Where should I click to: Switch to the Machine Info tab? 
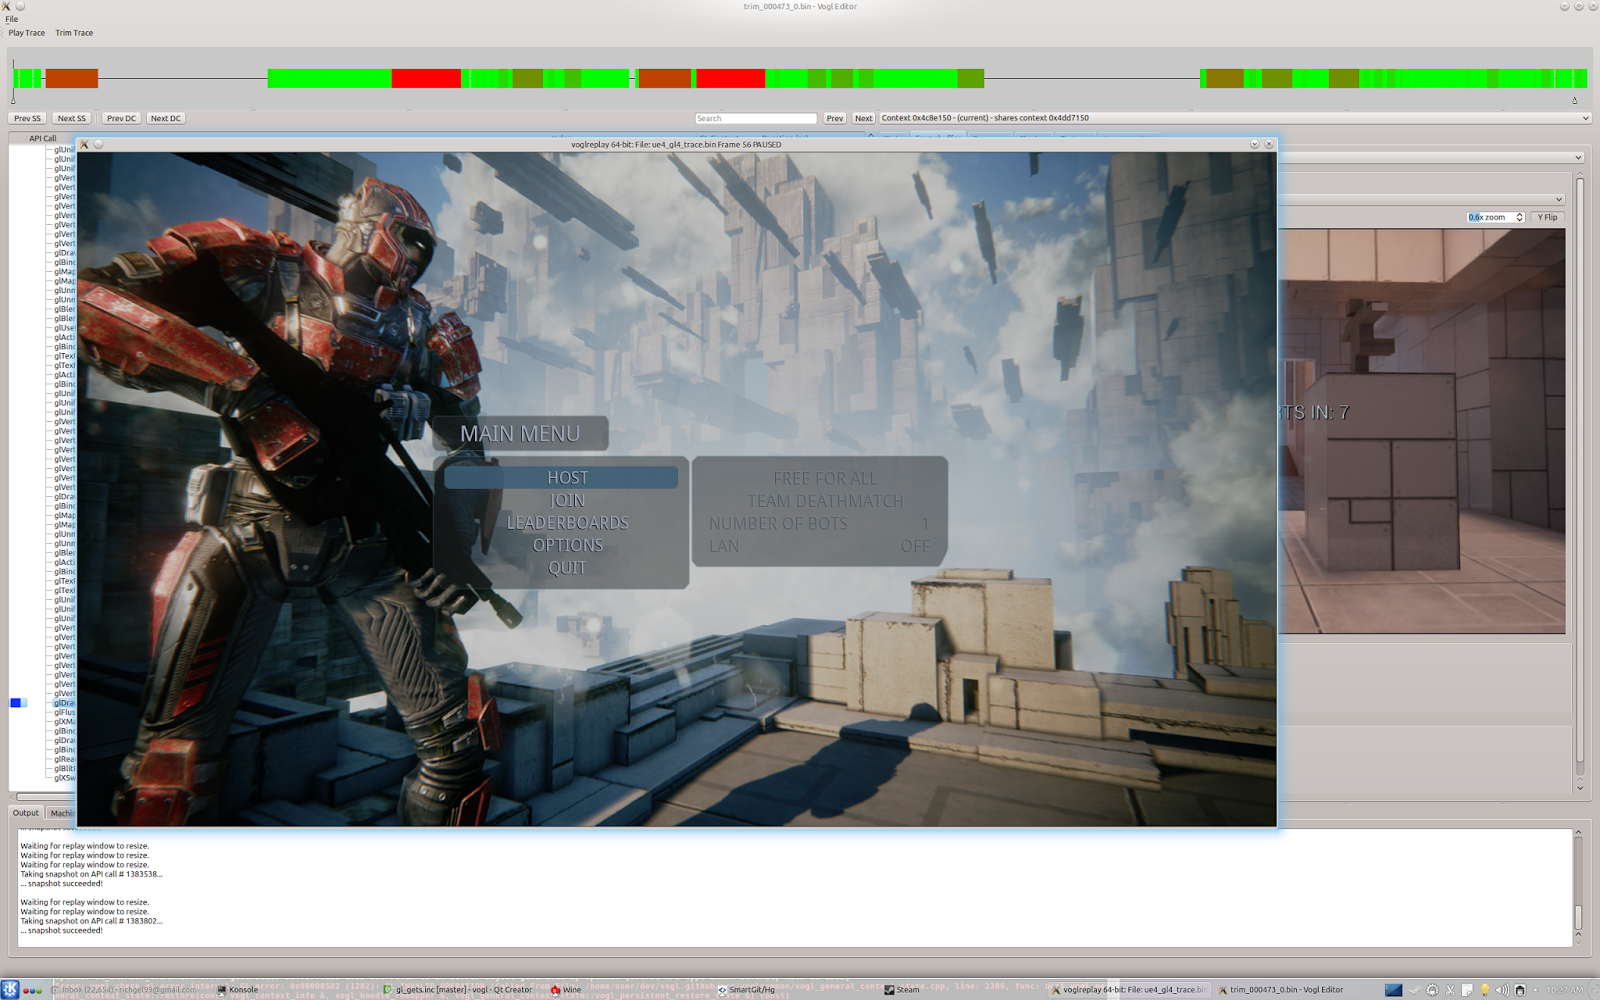(x=62, y=813)
